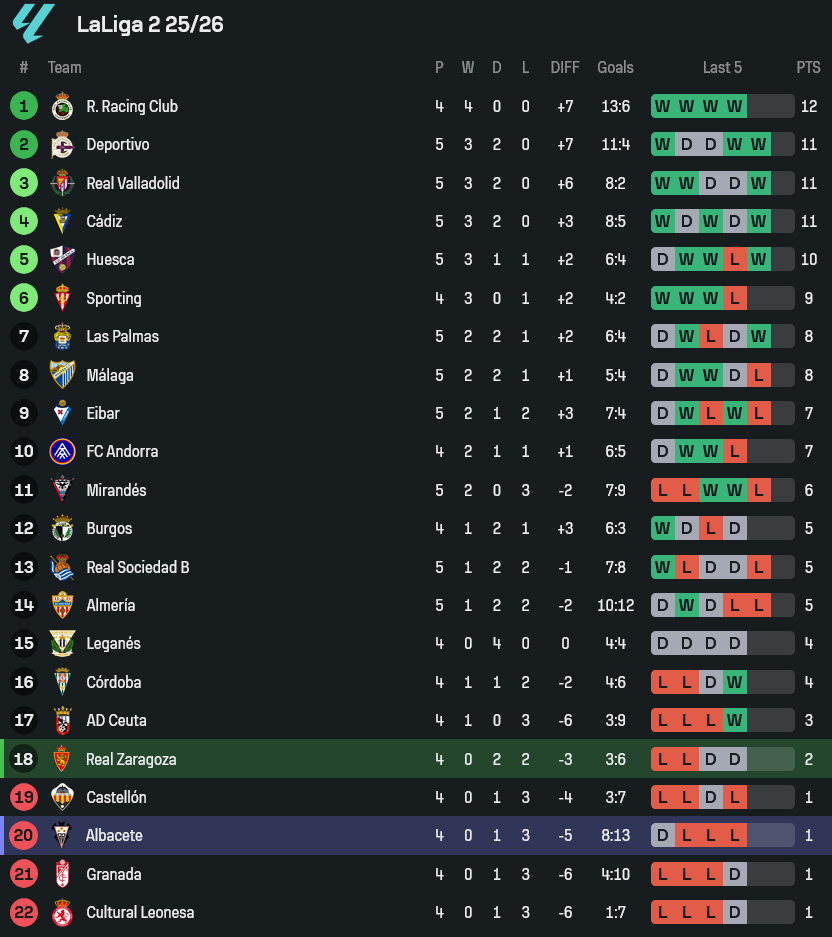Click the FC Andorra round badge
Viewport: 832px width, 937px height.
(x=62, y=452)
